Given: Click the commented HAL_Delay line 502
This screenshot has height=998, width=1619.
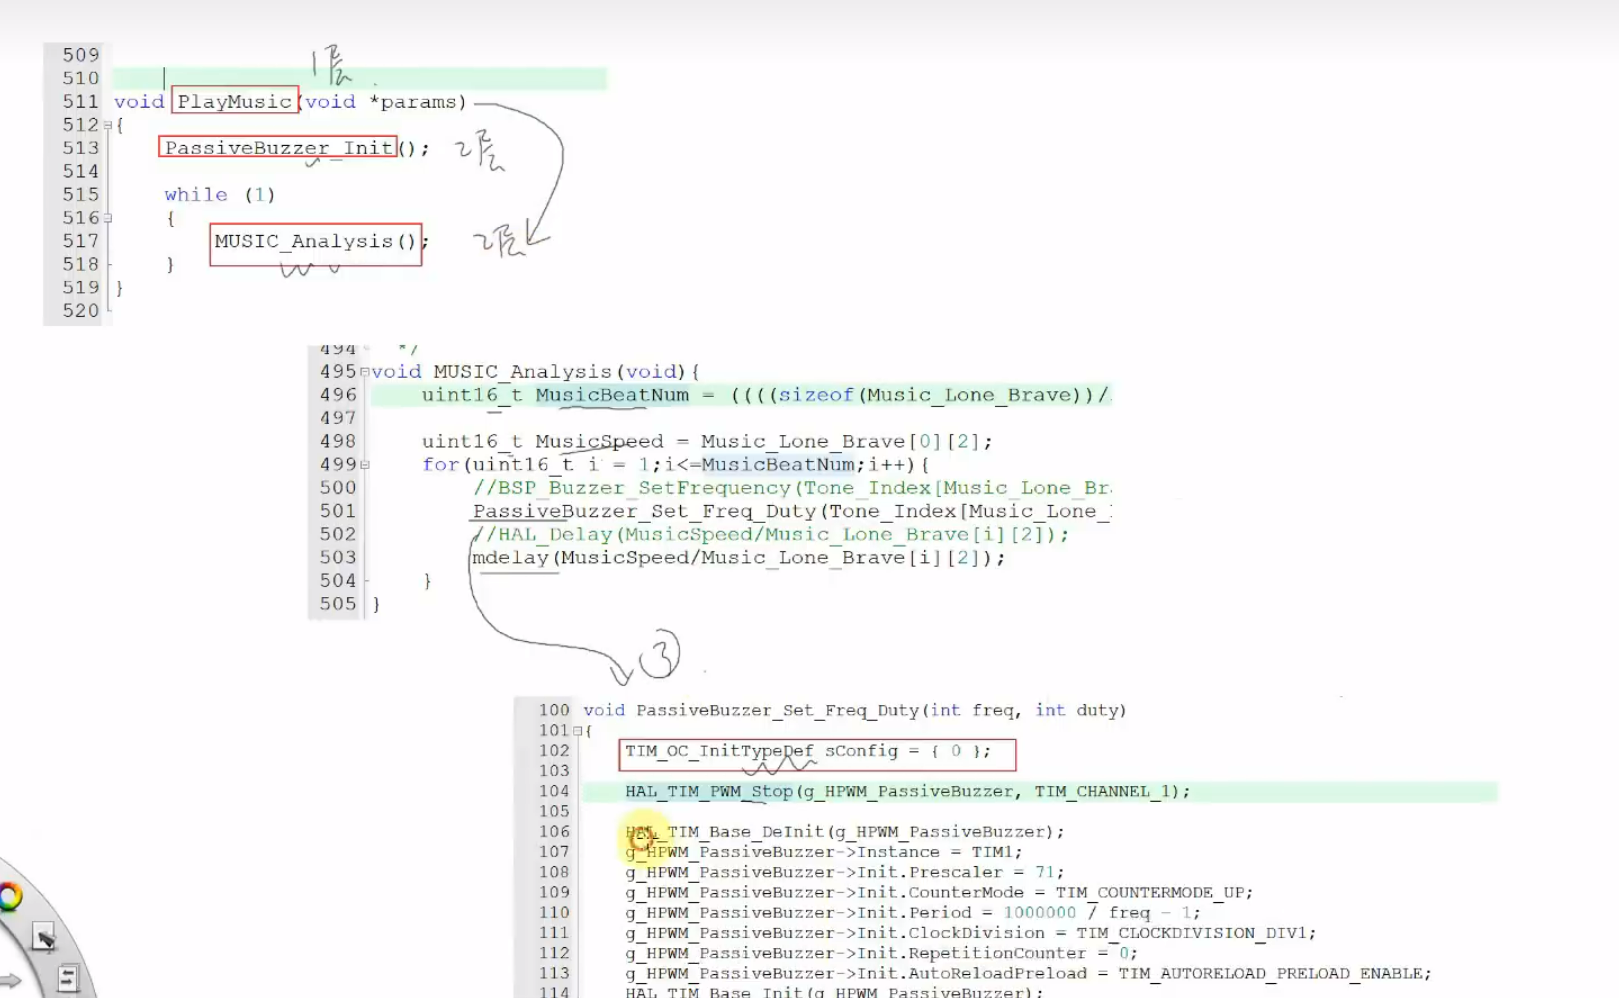Looking at the screenshot, I should tap(770, 534).
